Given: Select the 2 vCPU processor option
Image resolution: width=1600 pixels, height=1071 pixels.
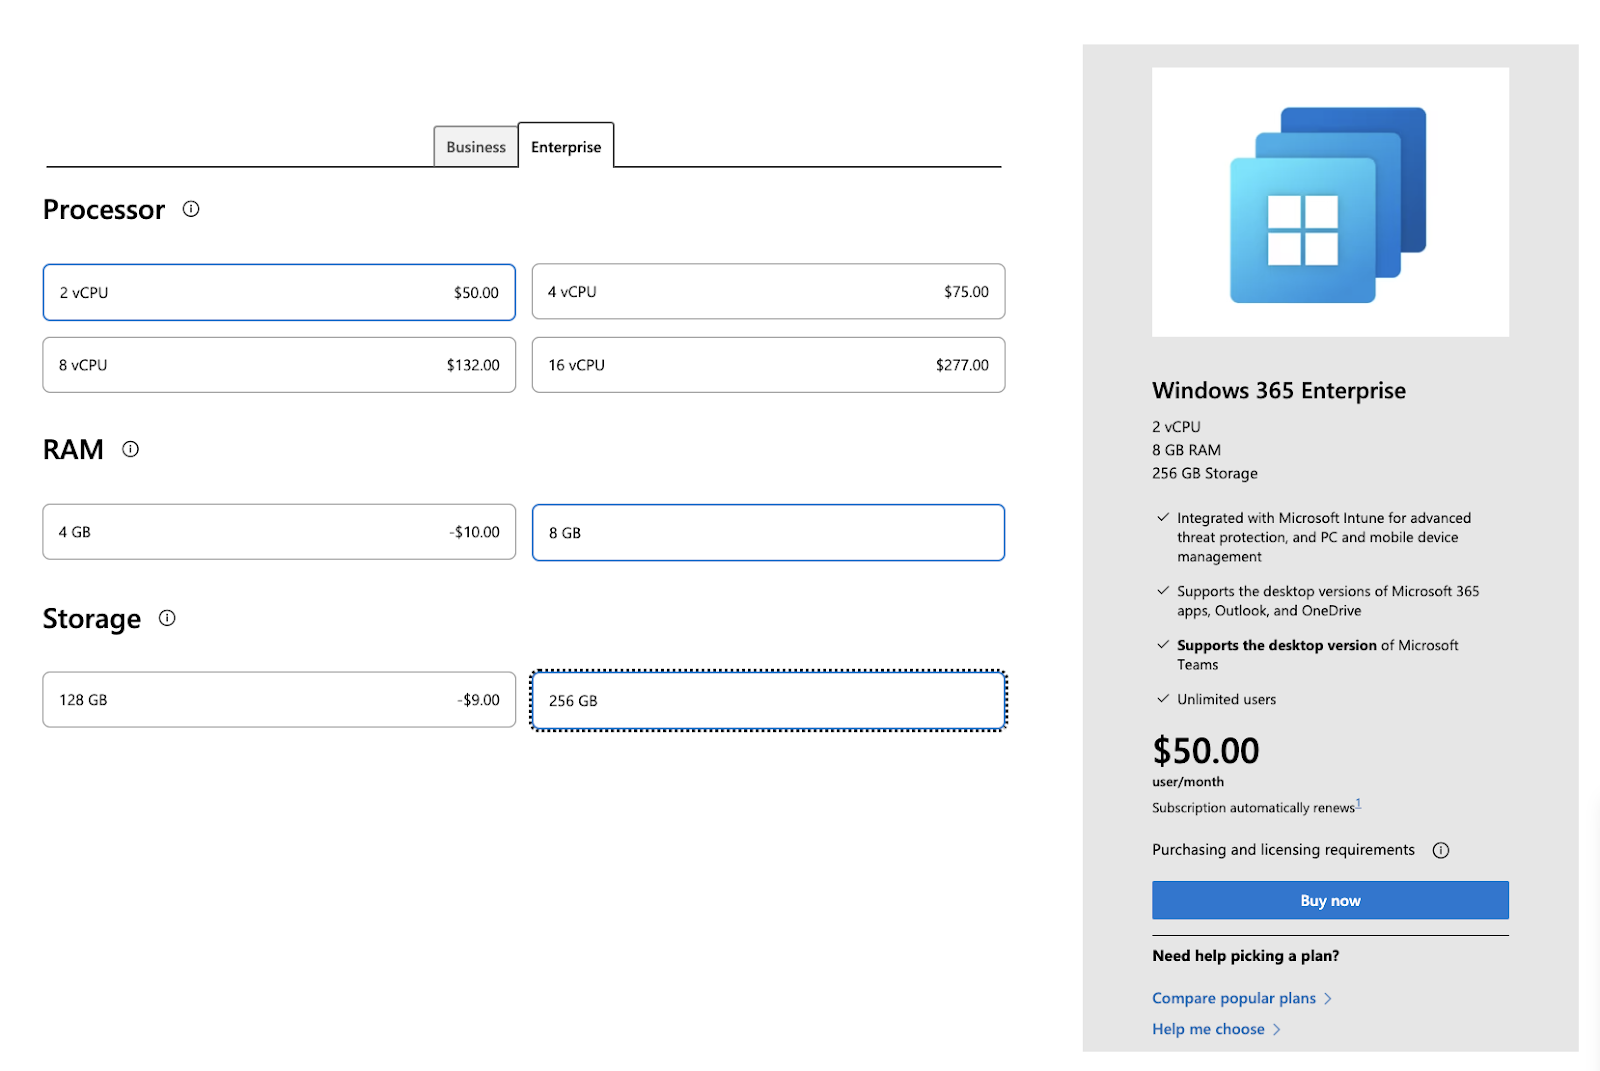Looking at the screenshot, I should [279, 292].
